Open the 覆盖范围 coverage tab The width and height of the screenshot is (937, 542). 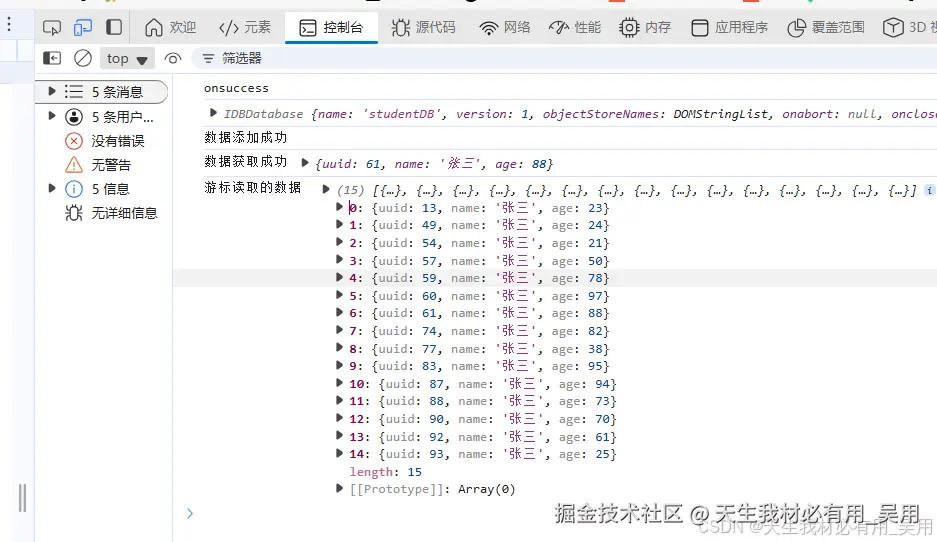pyautogui.click(x=826, y=27)
